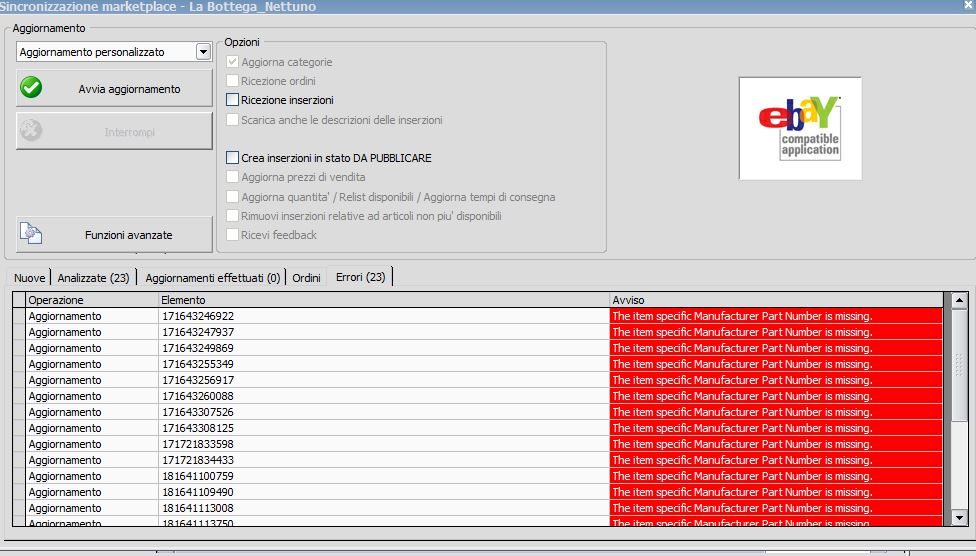Click the error table's scroll down arrow
Viewport: 976px width, 556px height.
pyautogui.click(x=959, y=517)
